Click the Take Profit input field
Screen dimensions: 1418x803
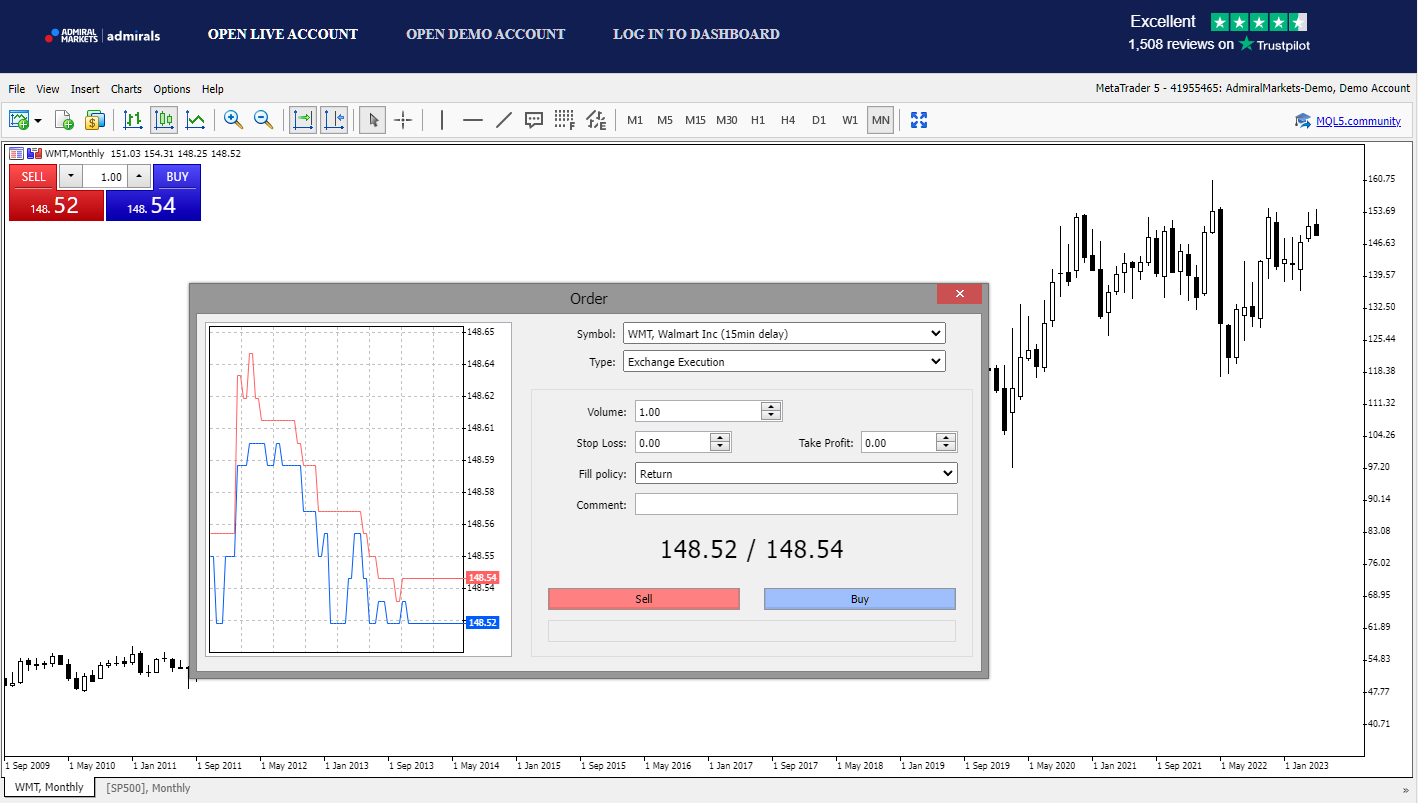(x=898, y=442)
